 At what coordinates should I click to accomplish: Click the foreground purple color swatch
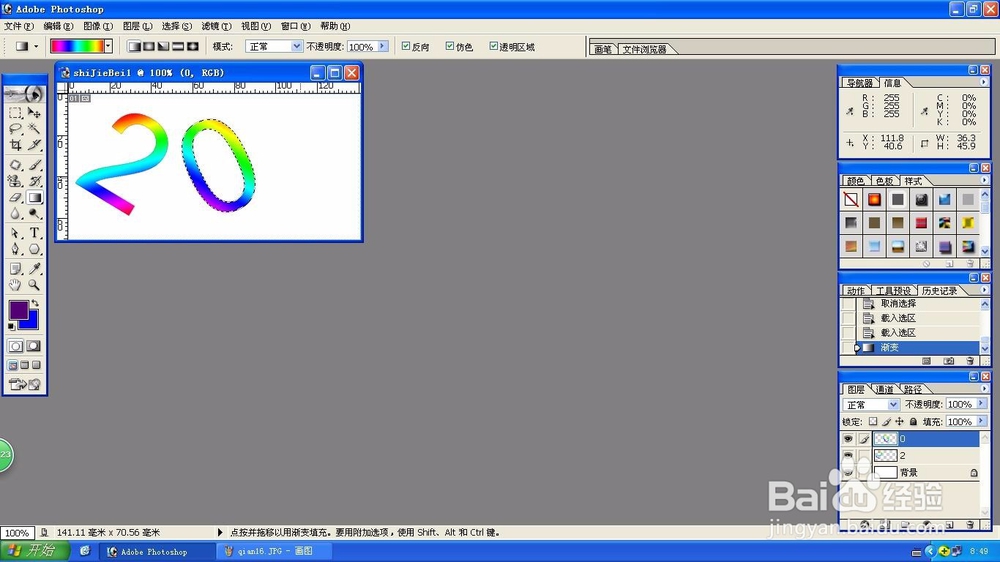click(18, 310)
